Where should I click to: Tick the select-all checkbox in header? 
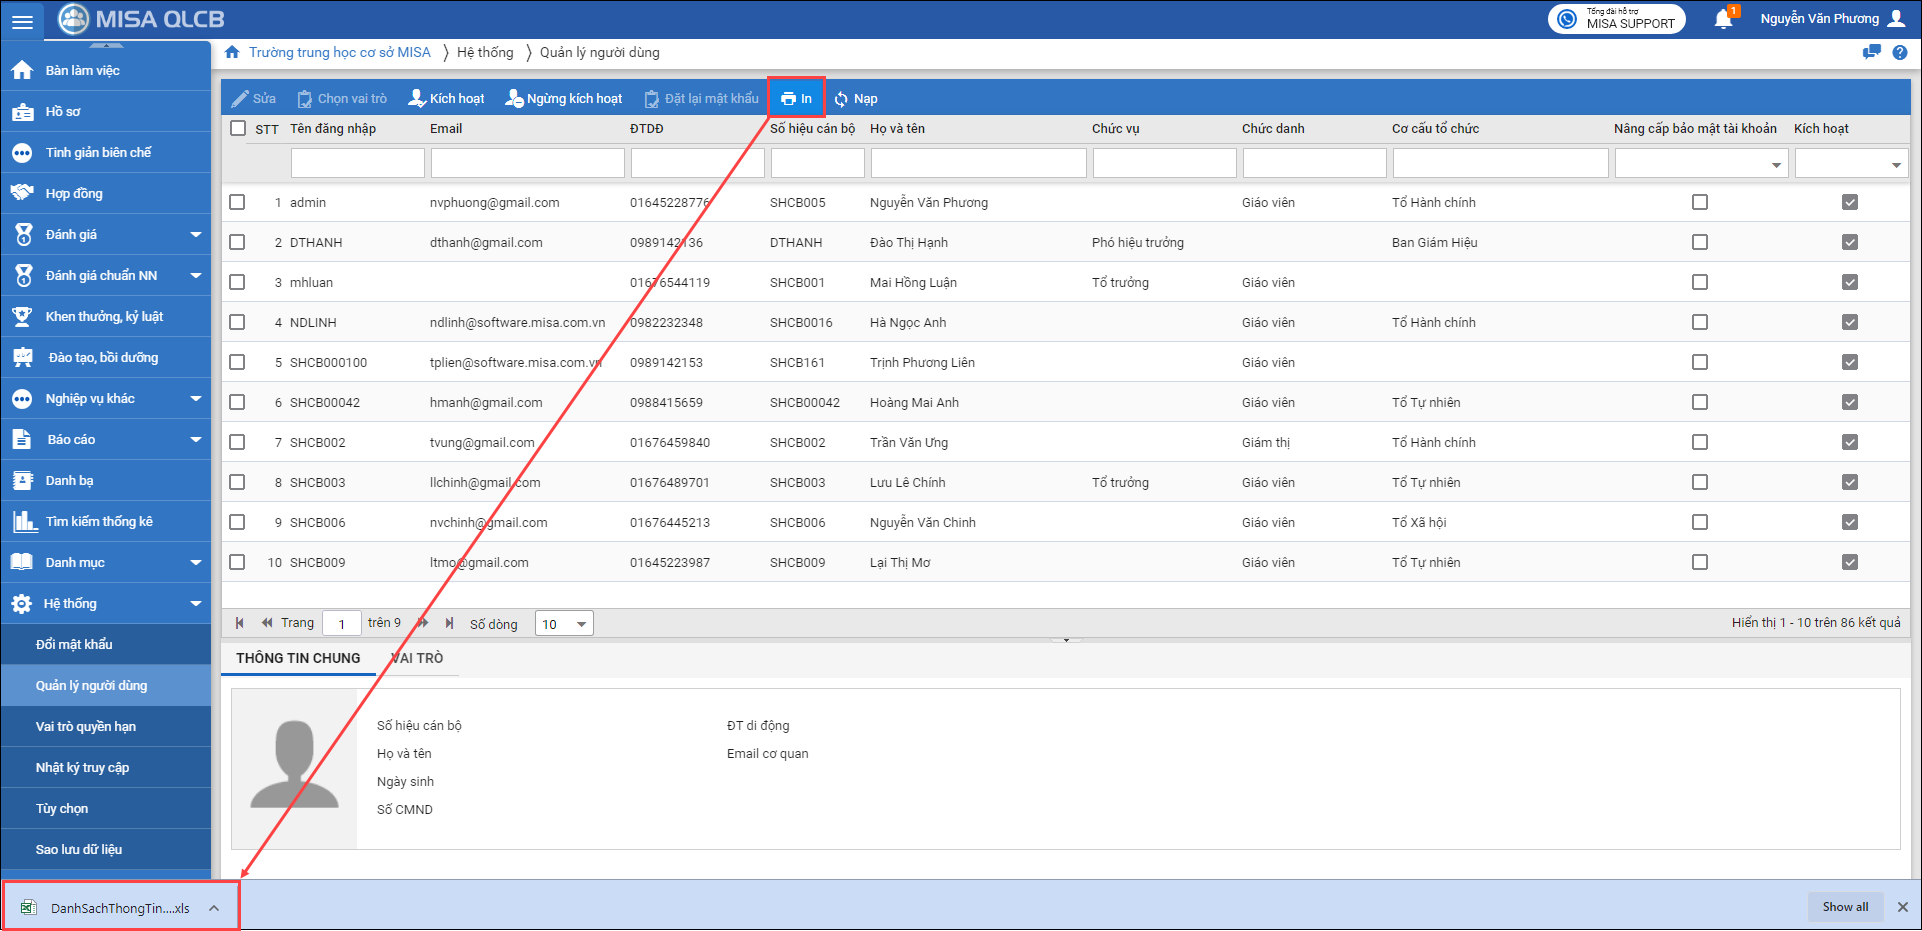point(238,128)
